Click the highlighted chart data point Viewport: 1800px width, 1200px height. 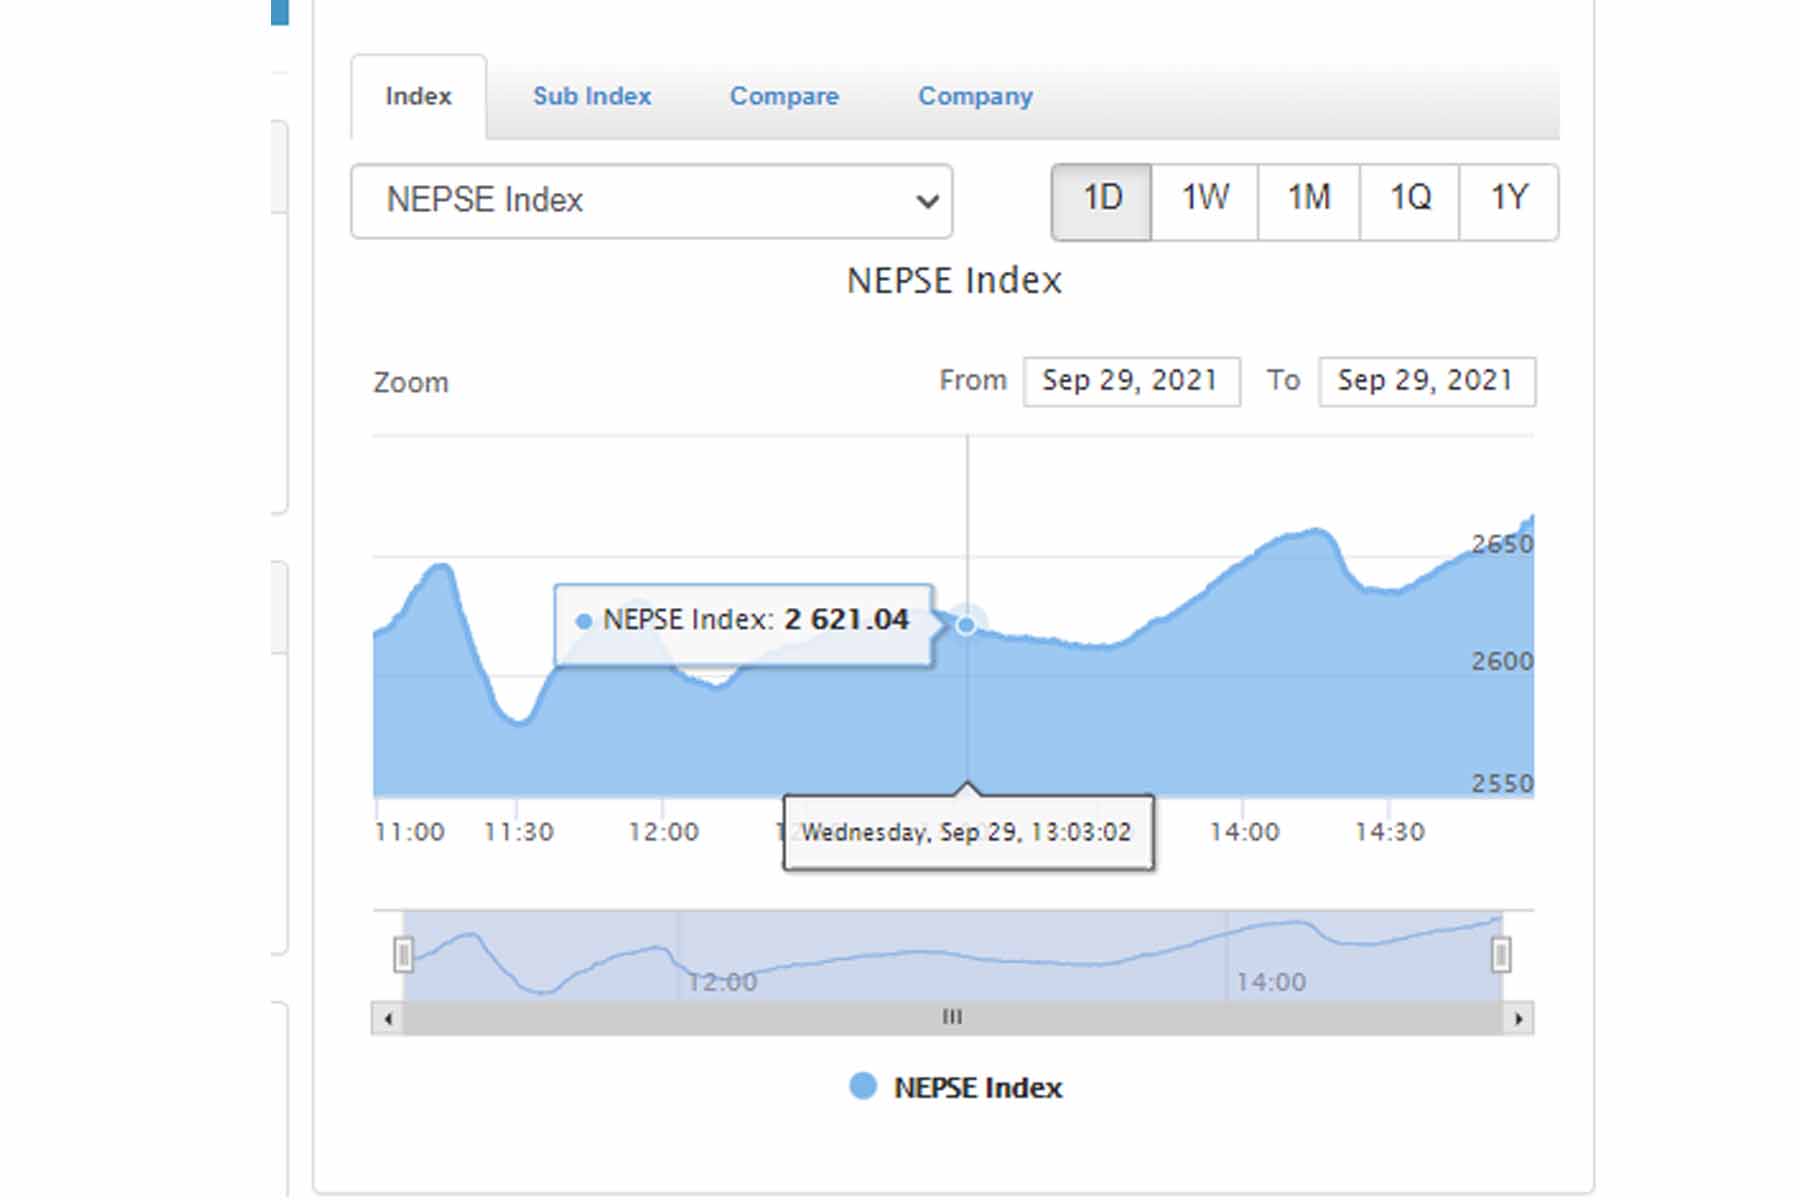(x=966, y=625)
